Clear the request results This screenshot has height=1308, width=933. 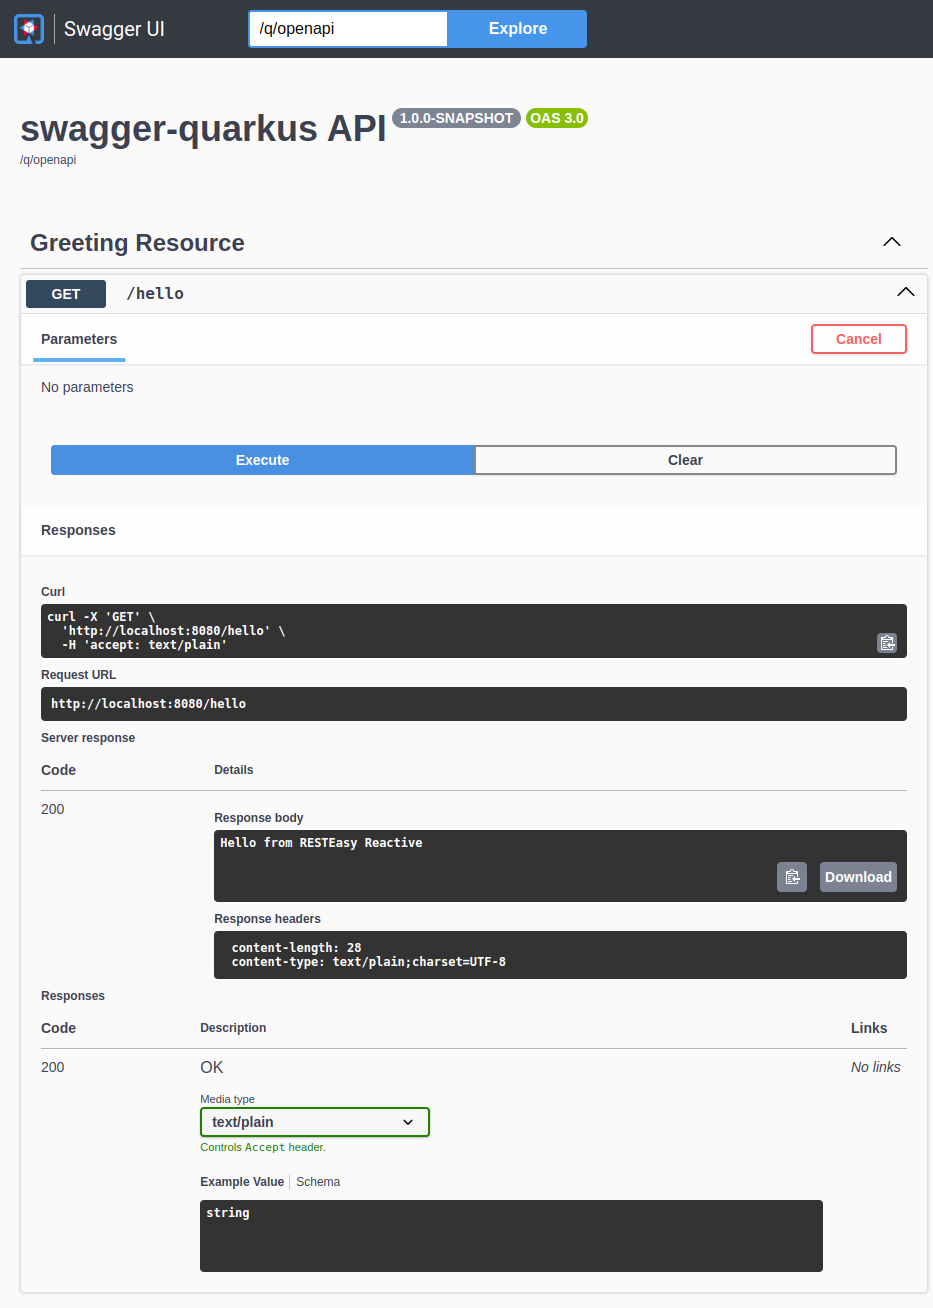686,460
